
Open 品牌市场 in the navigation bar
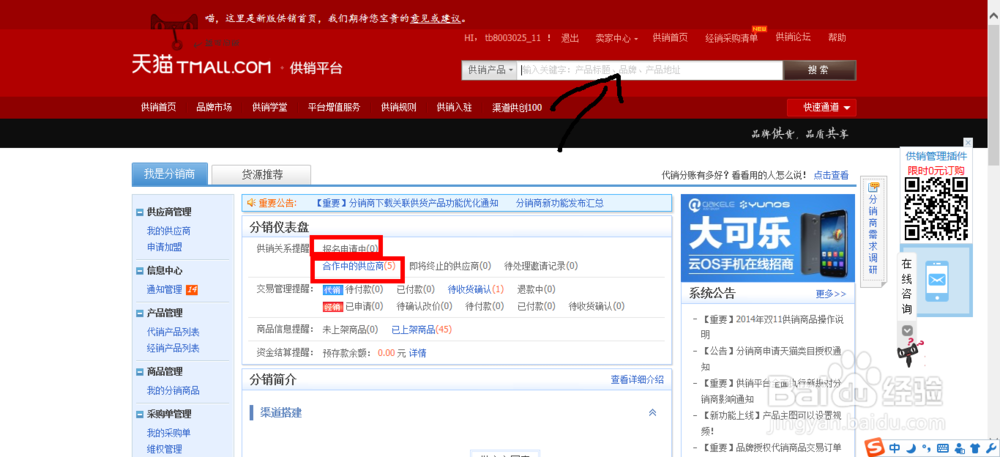214,108
